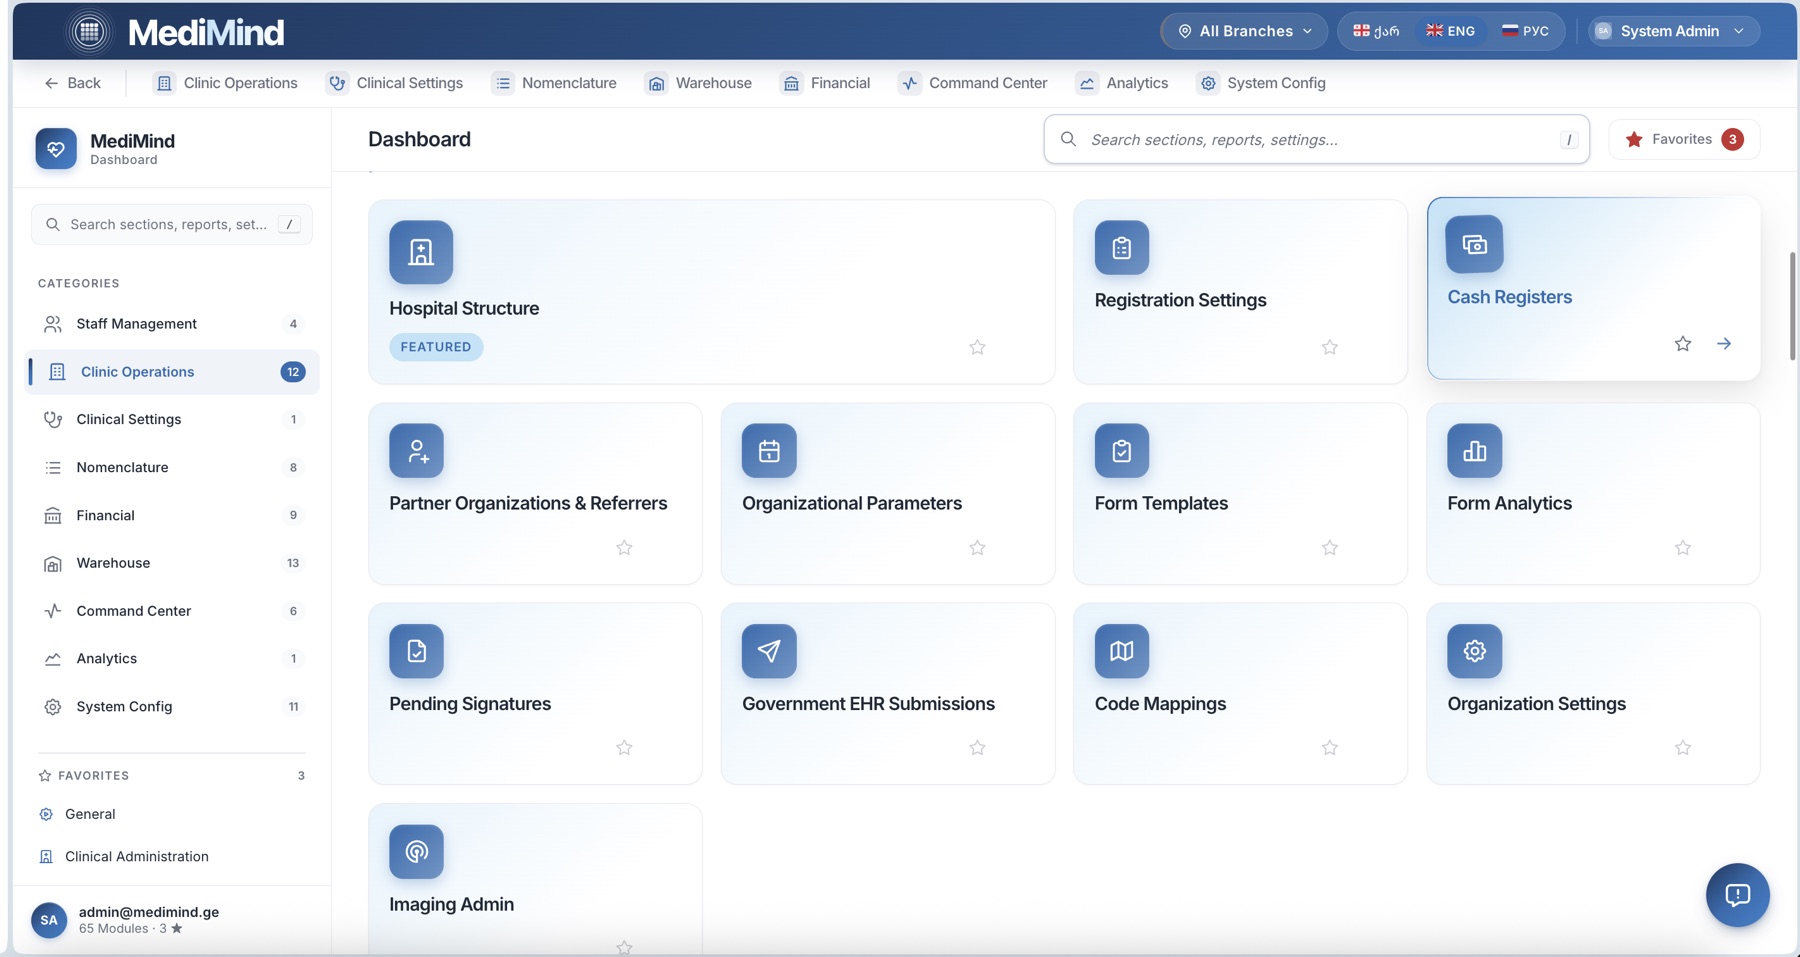Select Clinic Operations category in sidebar
Screen dimensions: 1800x957
pos(171,372)
